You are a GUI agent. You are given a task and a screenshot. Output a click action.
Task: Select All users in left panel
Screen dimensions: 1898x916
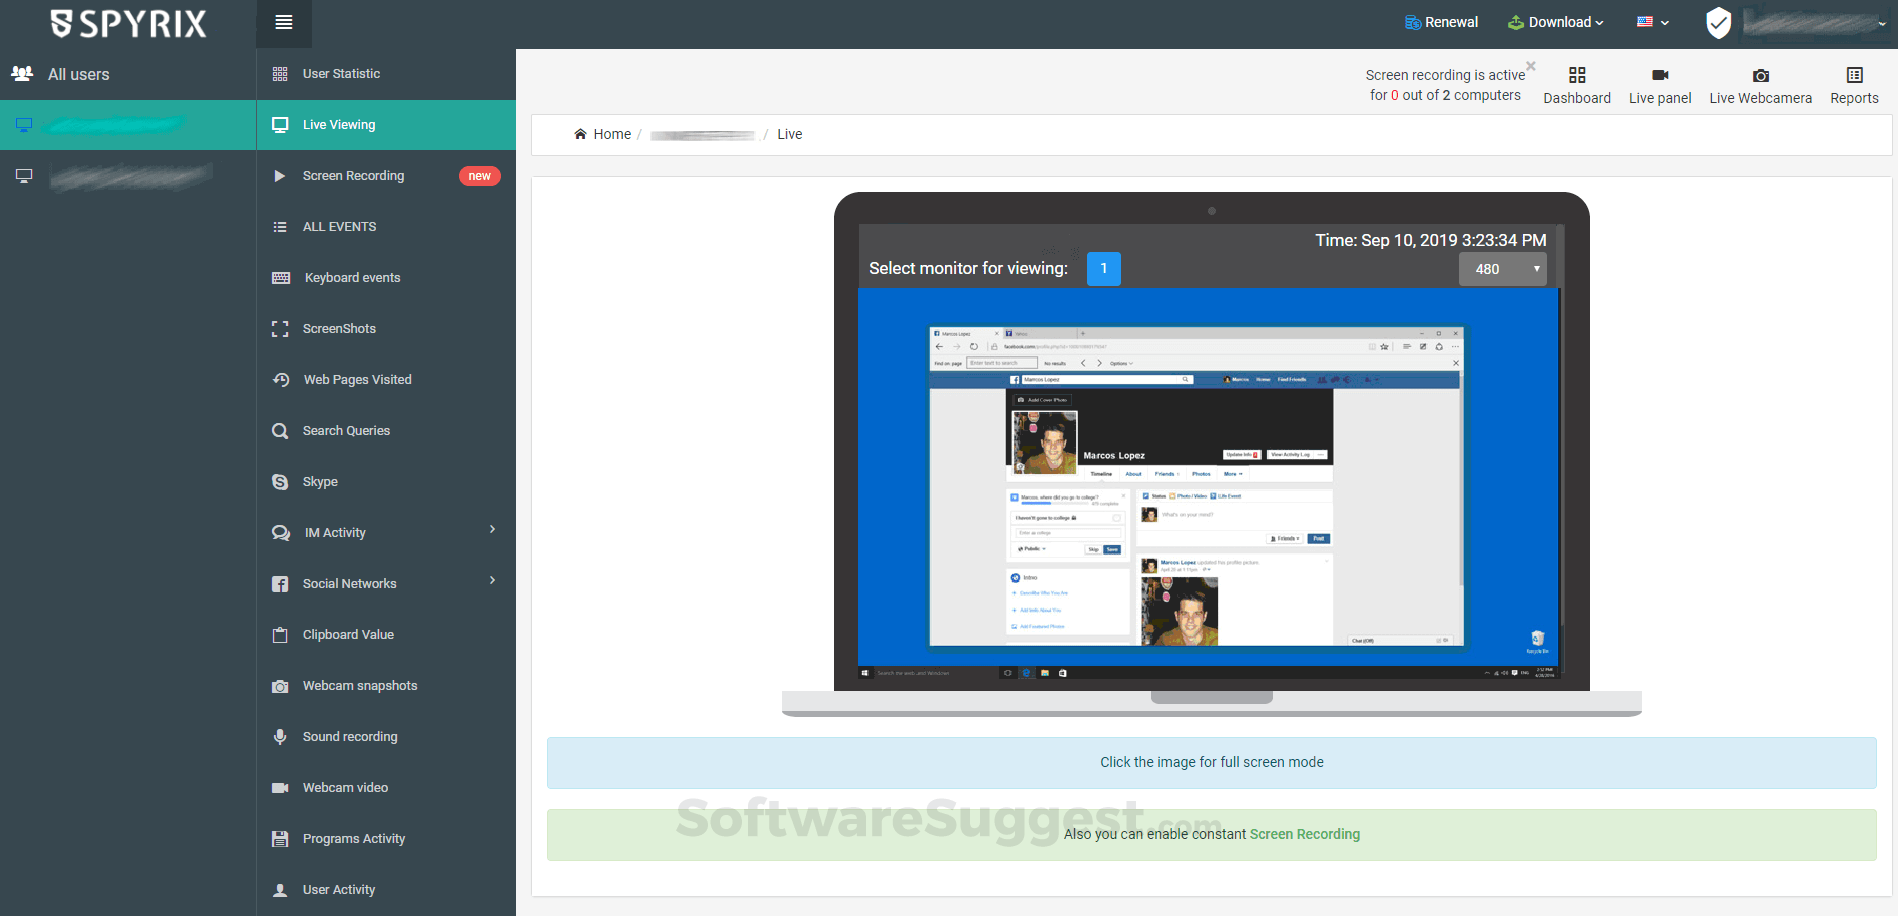coord(78,74)
